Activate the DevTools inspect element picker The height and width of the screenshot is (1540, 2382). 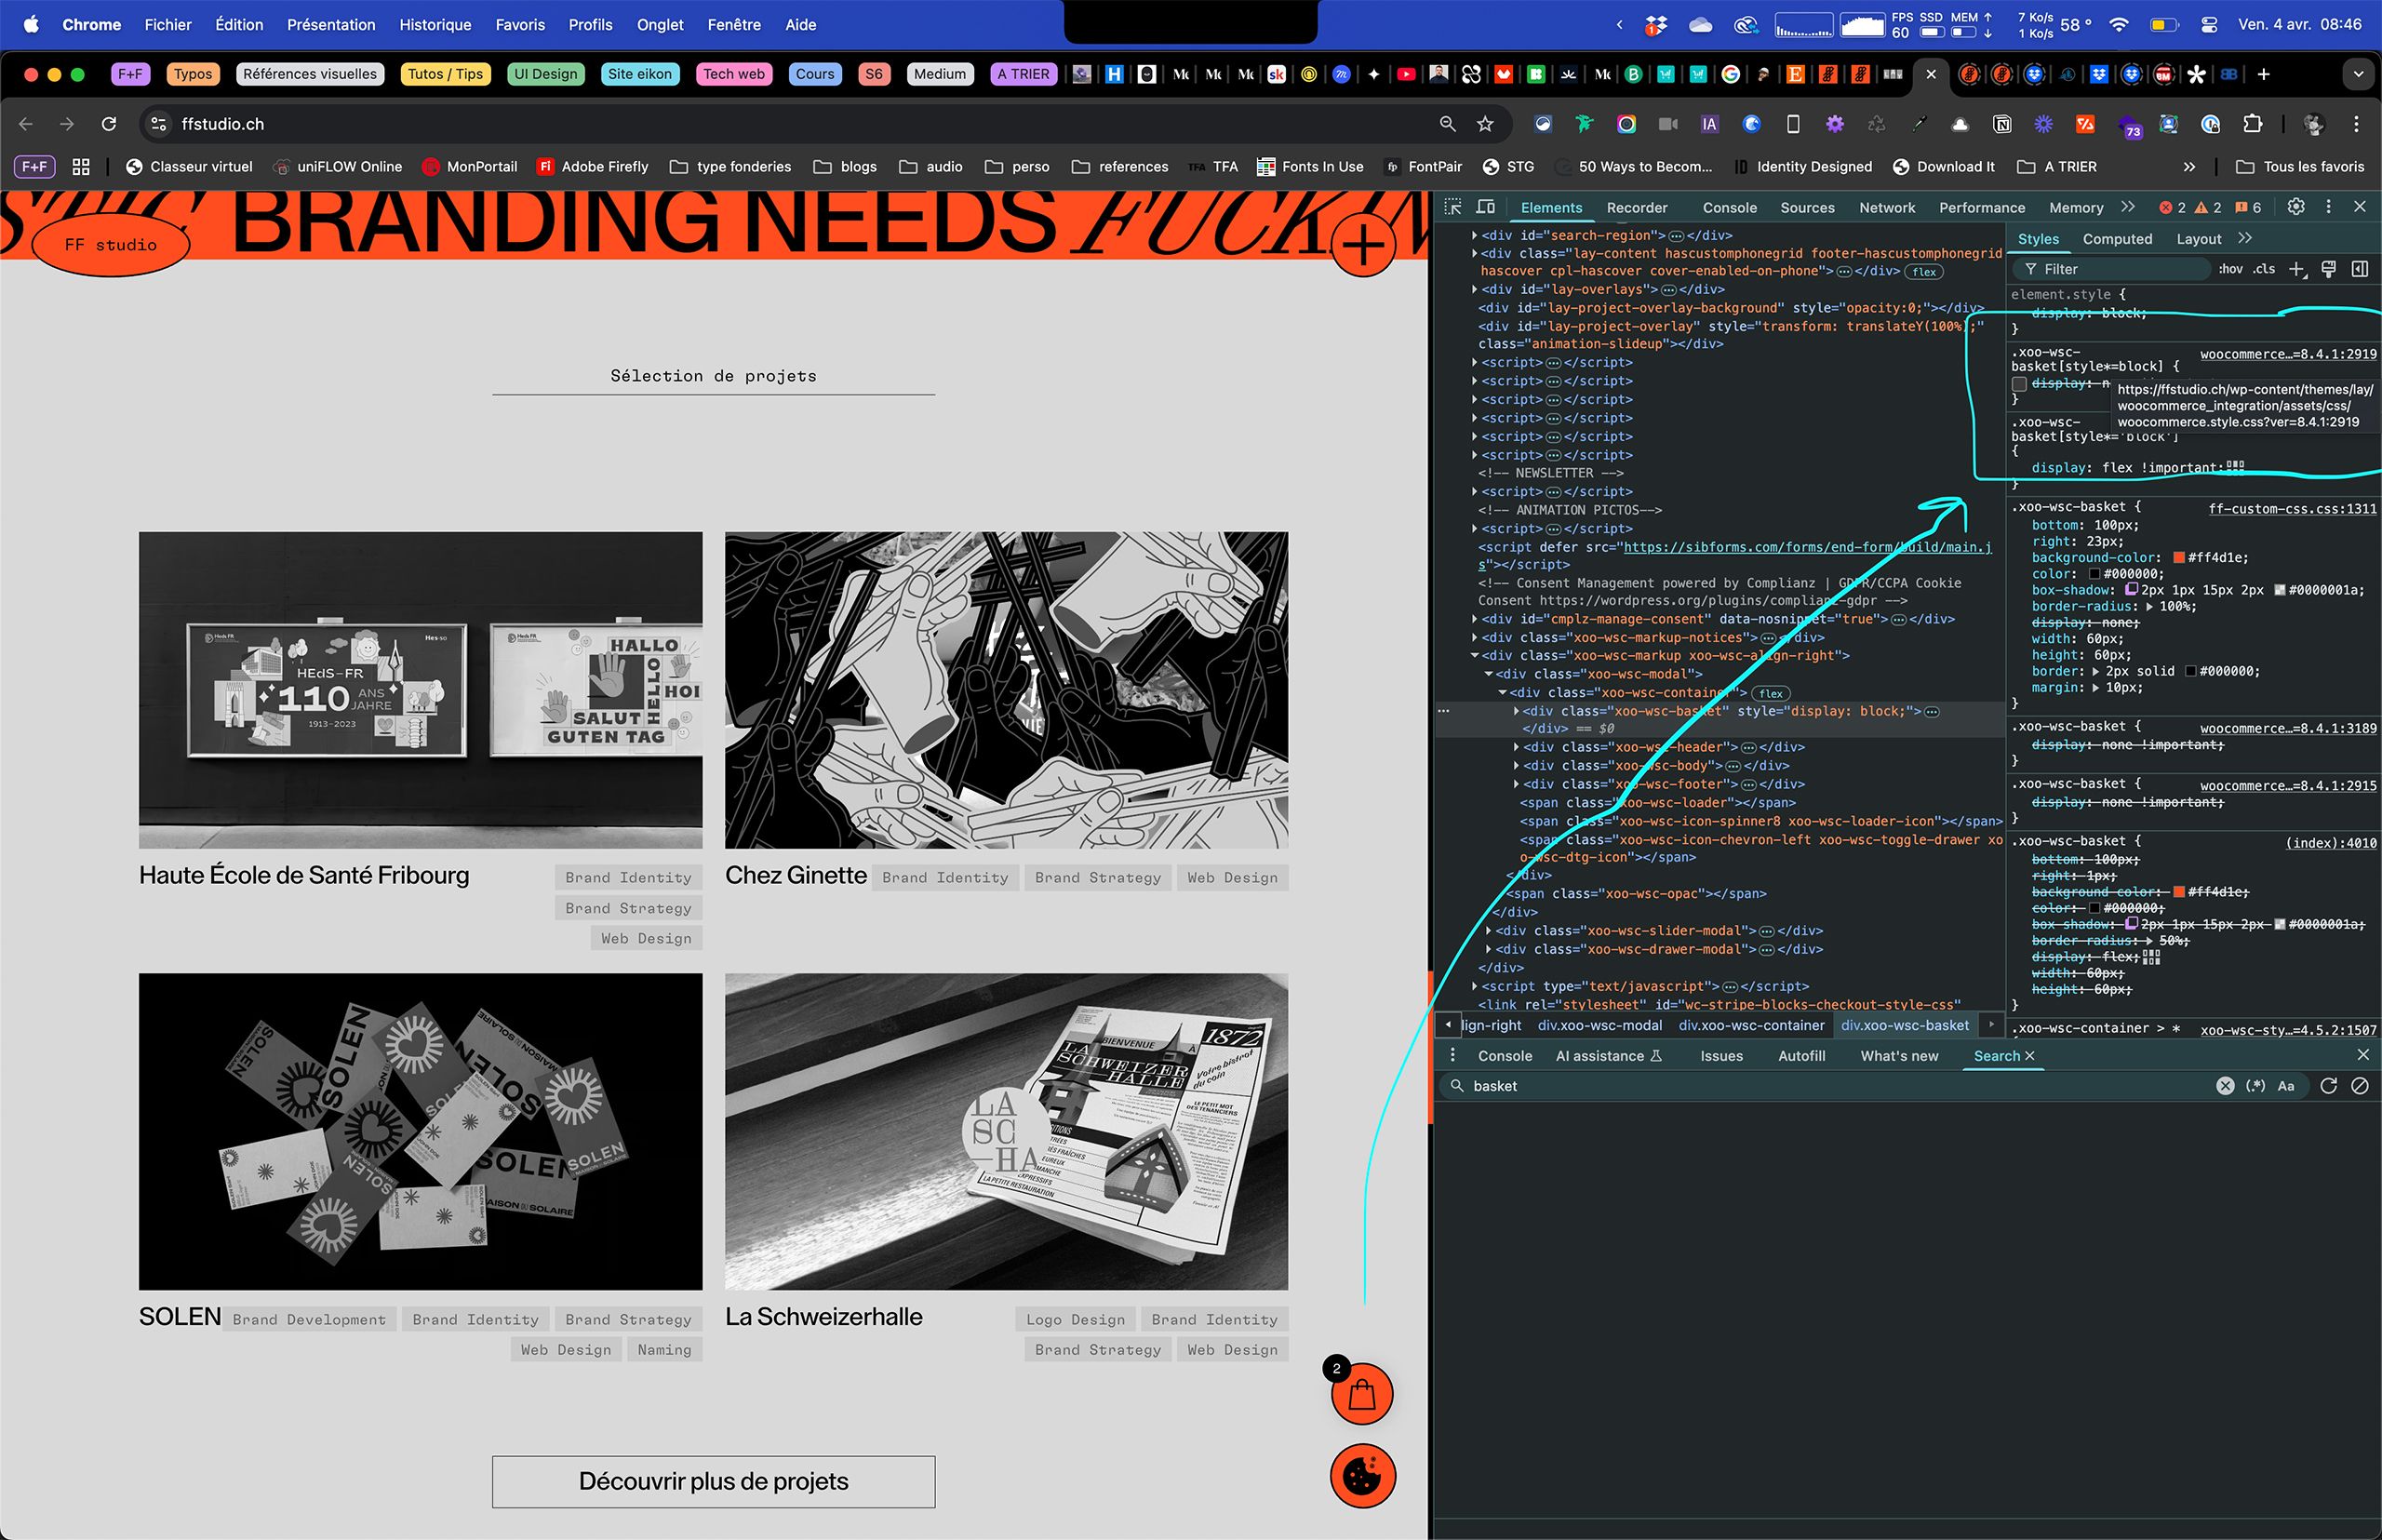(1453, 207)
